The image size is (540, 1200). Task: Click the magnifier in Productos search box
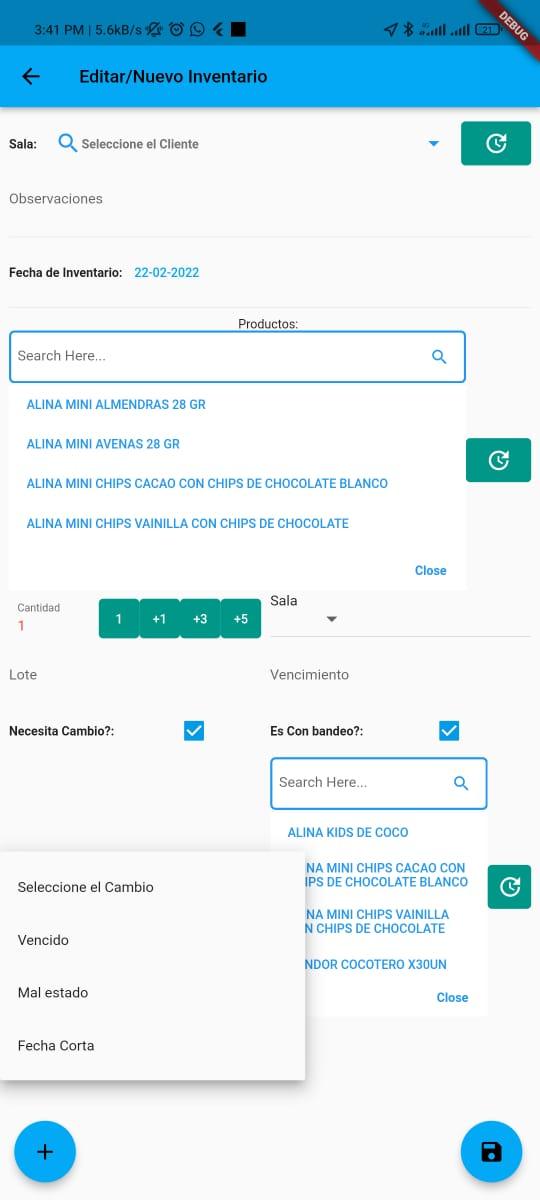click(439, 356)
